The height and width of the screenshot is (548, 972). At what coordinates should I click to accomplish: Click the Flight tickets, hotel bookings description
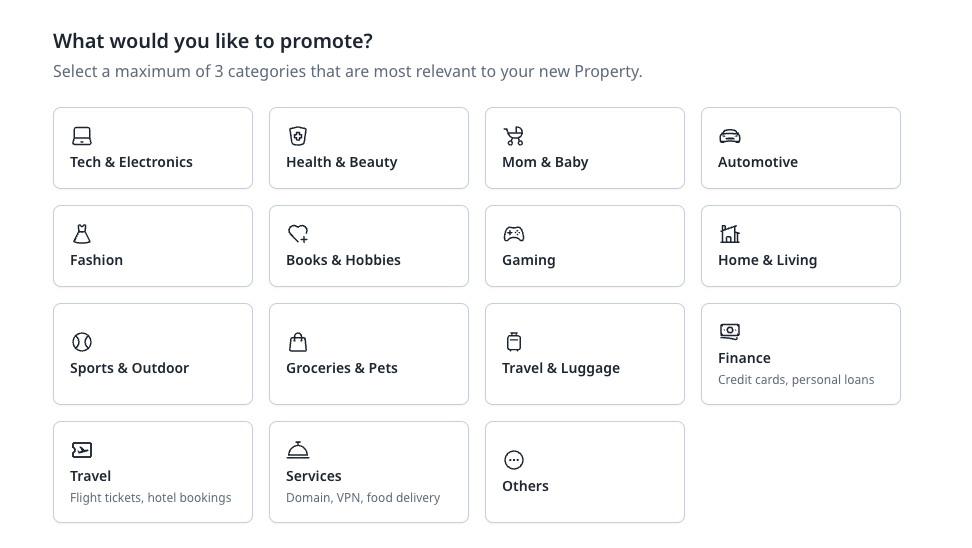click(x=151, y=498)
